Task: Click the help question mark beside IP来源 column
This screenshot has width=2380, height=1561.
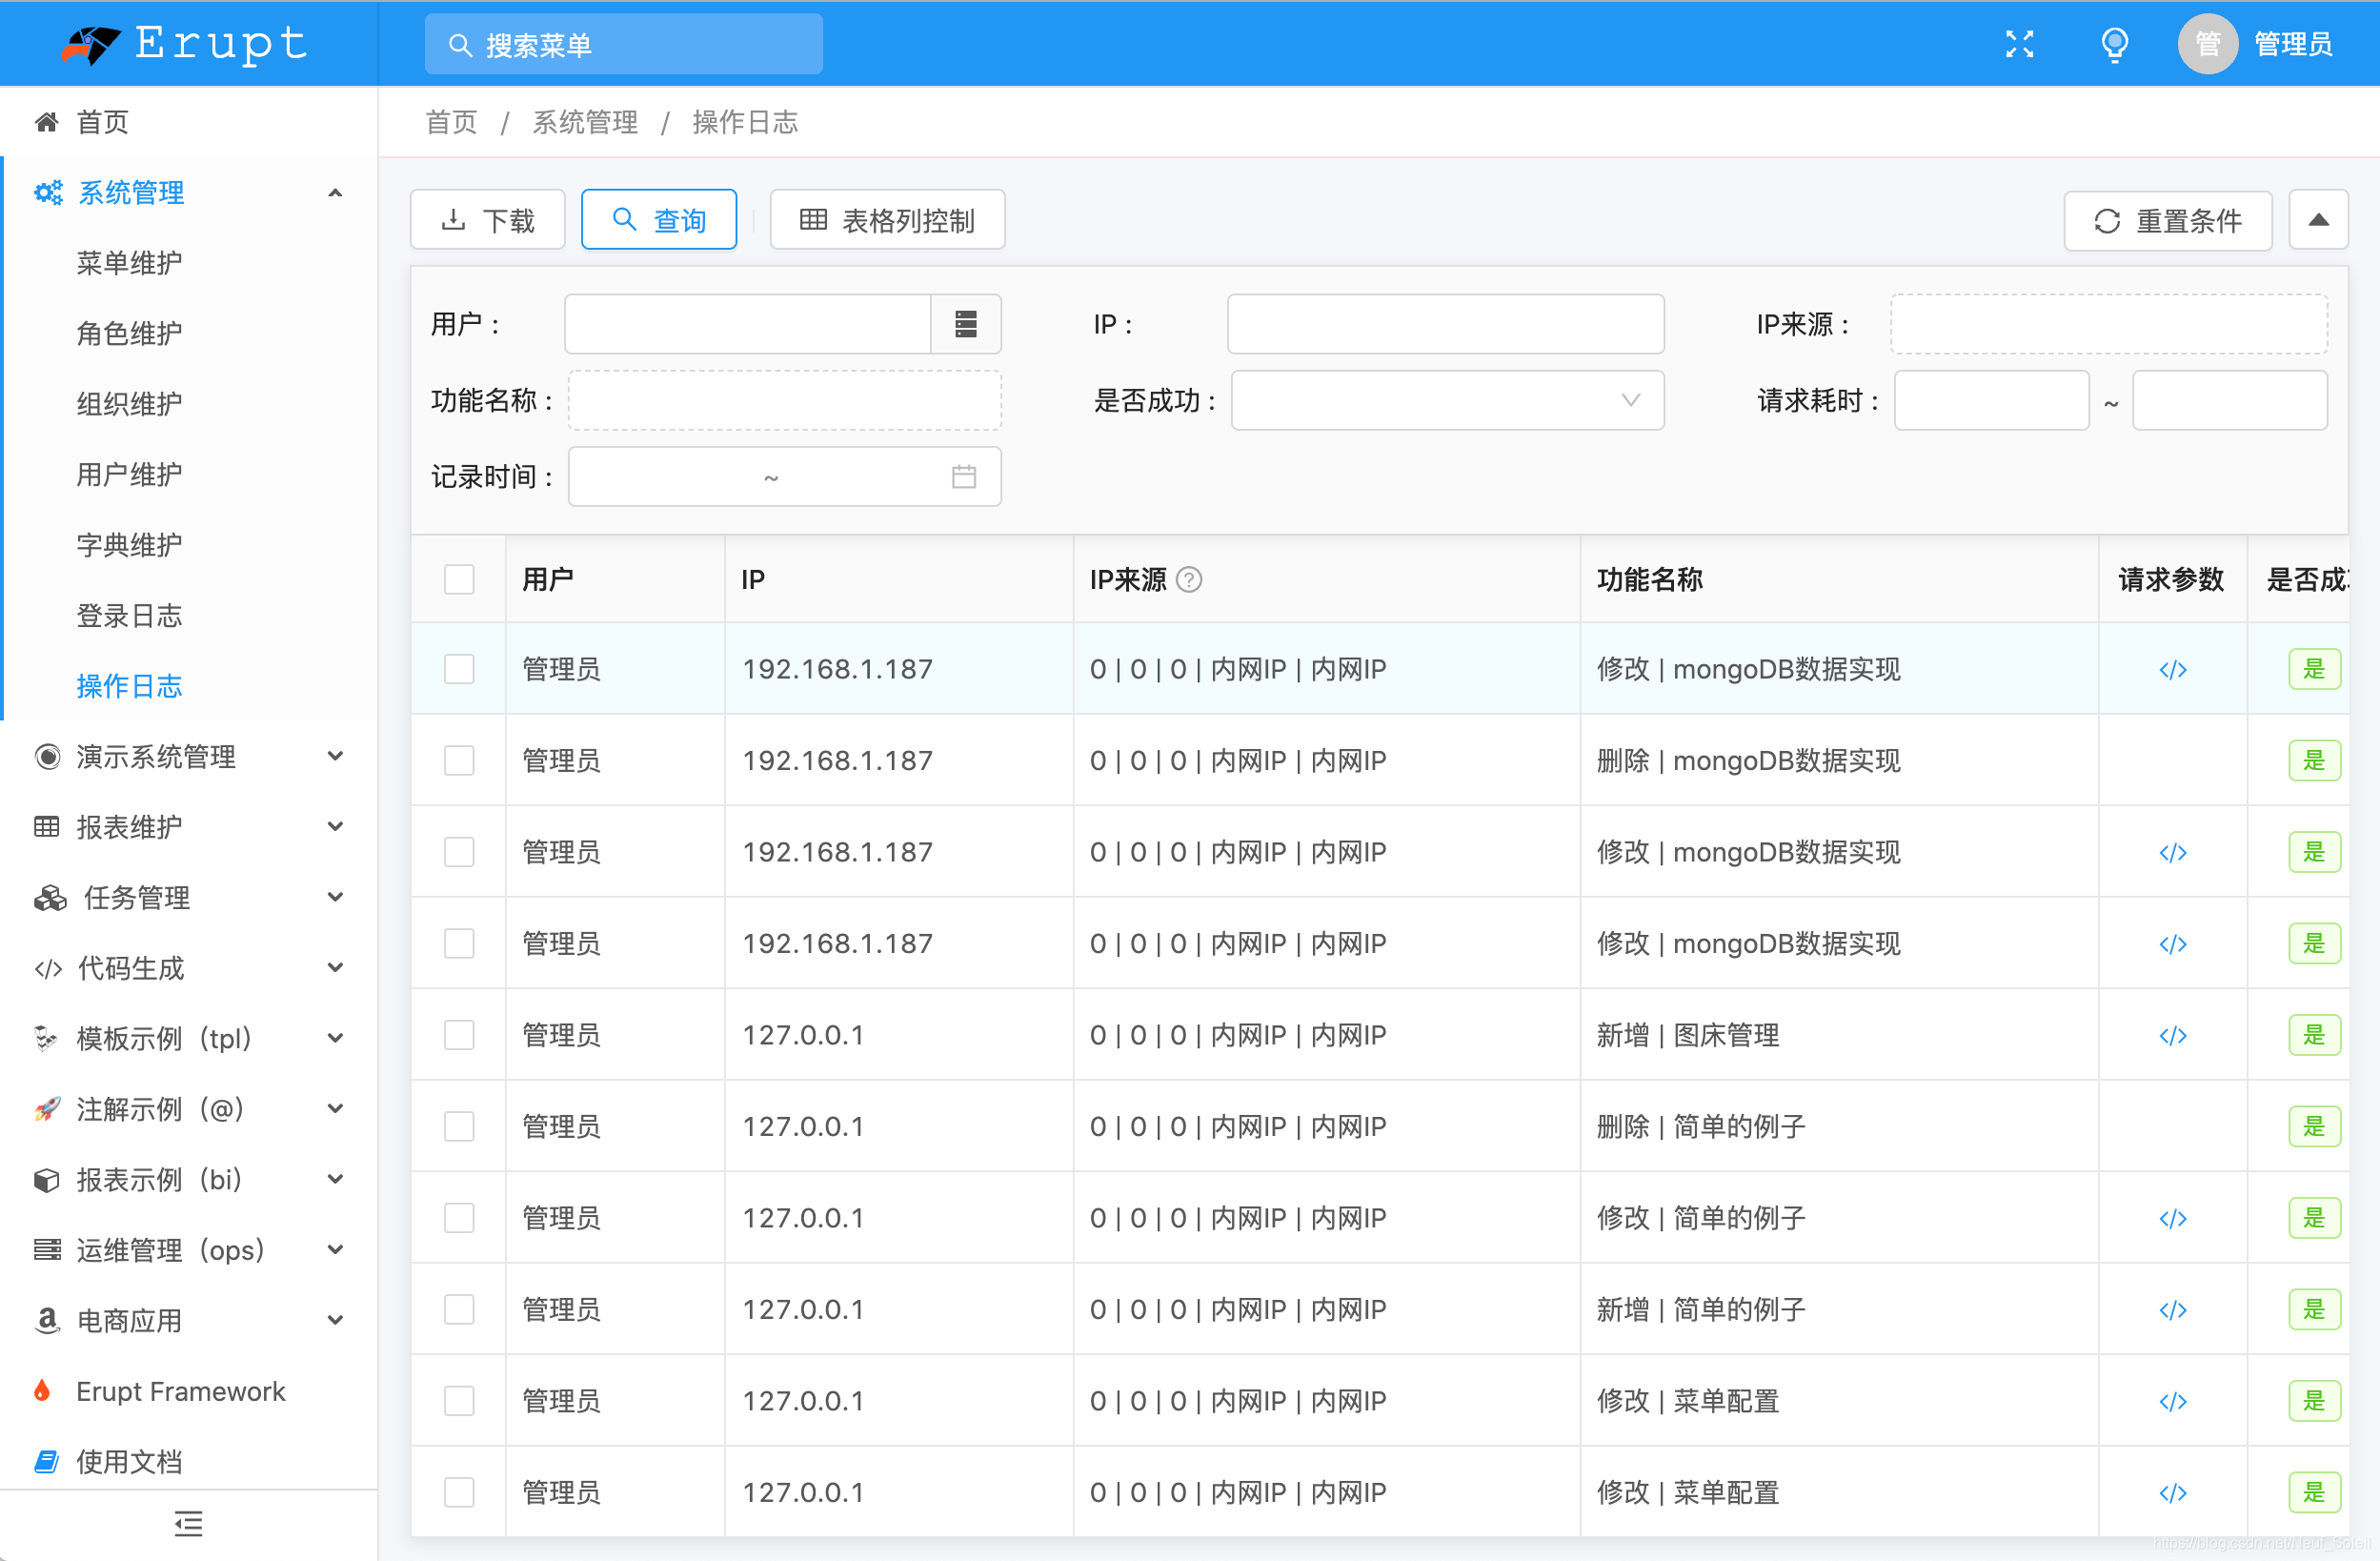Action: [x=1189, y=580]
